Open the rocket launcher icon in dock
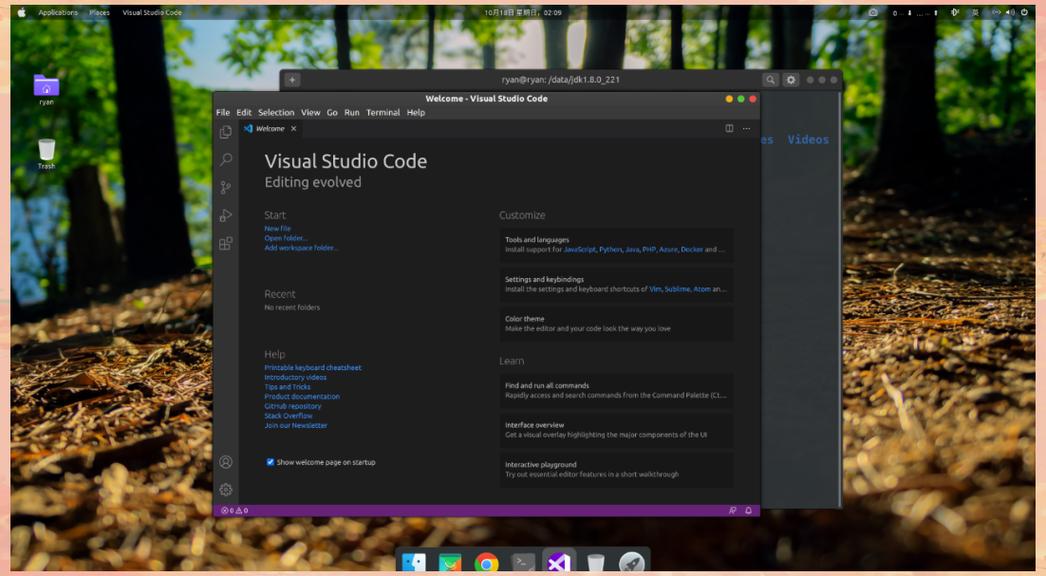 pyautogui.click(x=632, y=563)
